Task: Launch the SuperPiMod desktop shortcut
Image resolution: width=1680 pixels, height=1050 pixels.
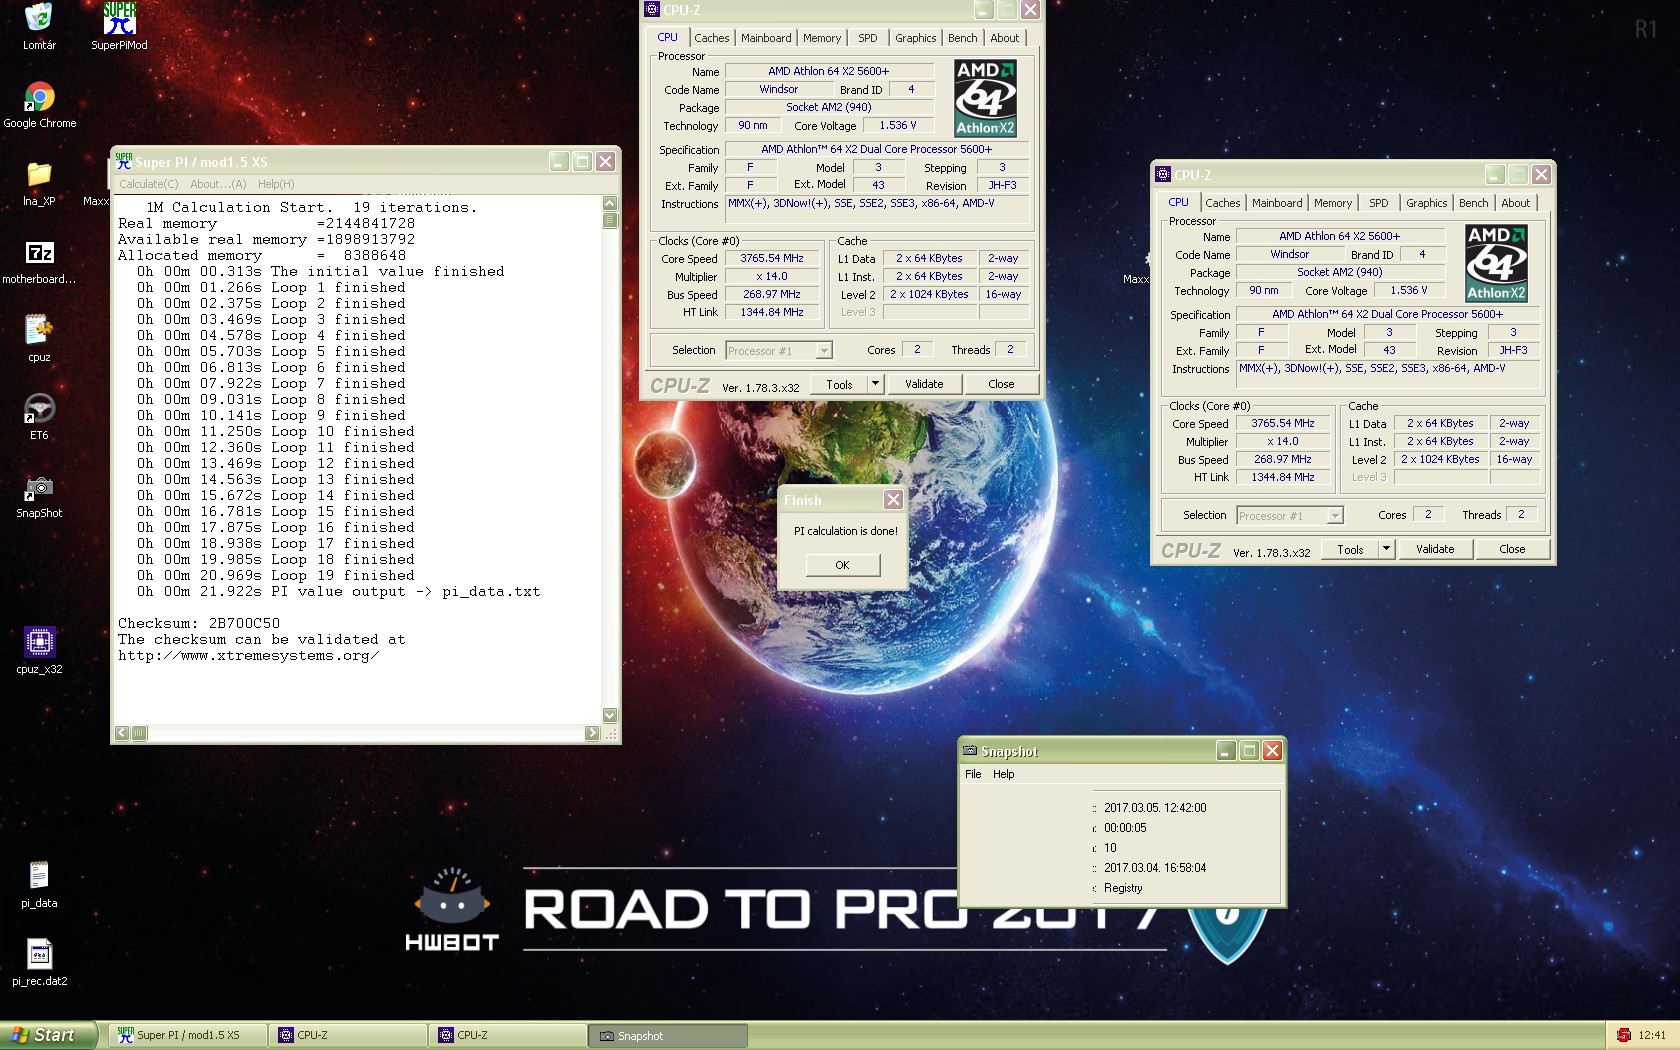Action: [x=119, y=18]
